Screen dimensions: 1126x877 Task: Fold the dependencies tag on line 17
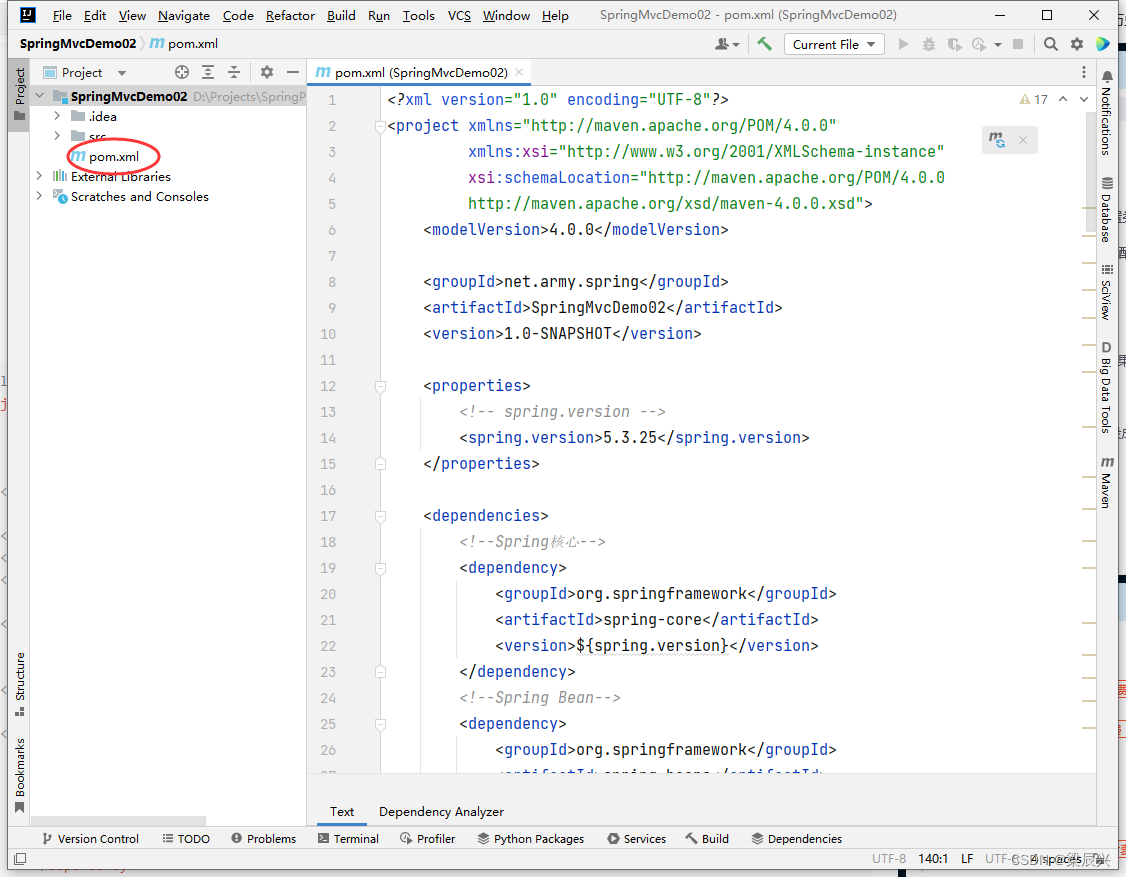point(380,516)
